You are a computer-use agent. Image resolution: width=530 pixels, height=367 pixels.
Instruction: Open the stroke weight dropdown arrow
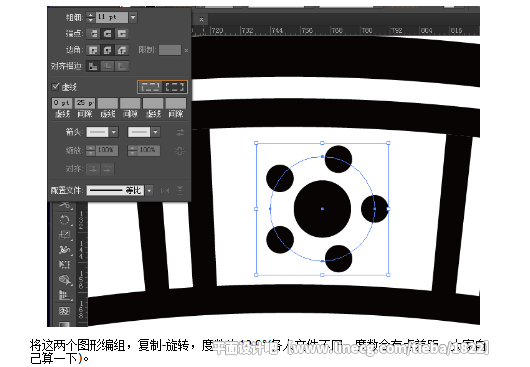133,17
